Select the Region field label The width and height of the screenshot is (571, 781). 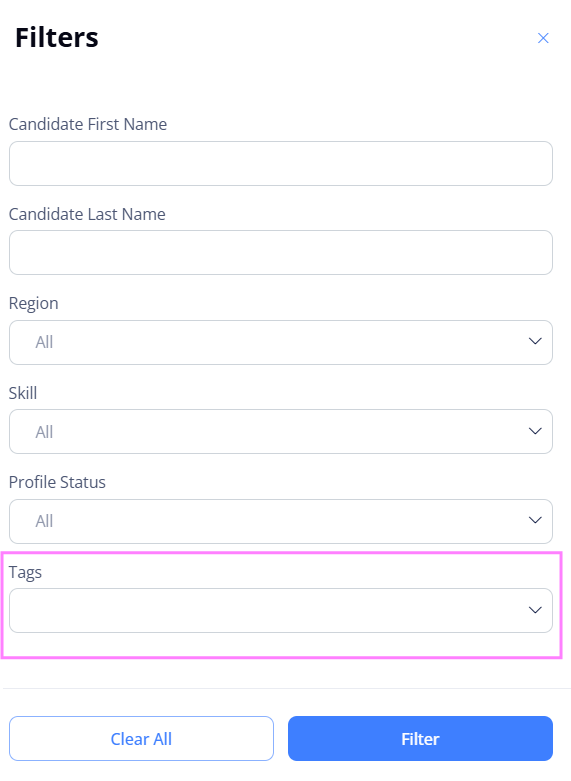tap(33, 303)
